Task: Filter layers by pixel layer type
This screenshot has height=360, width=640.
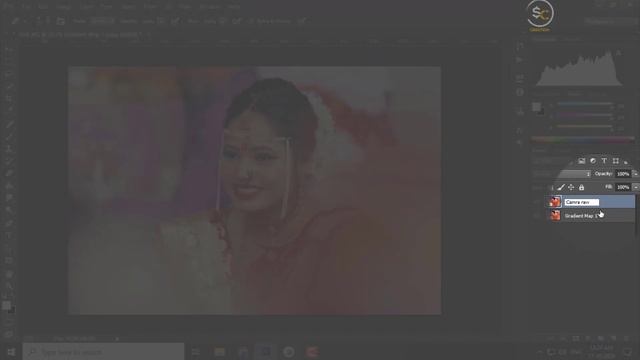Action: (582, 161)
